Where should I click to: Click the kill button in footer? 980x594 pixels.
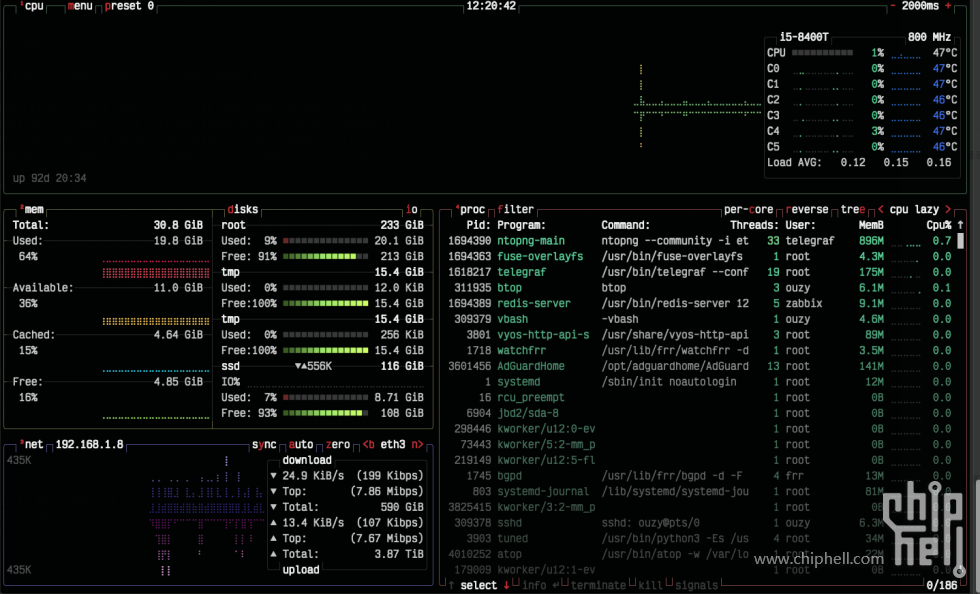pyautogui.click(x=650, y=586)
